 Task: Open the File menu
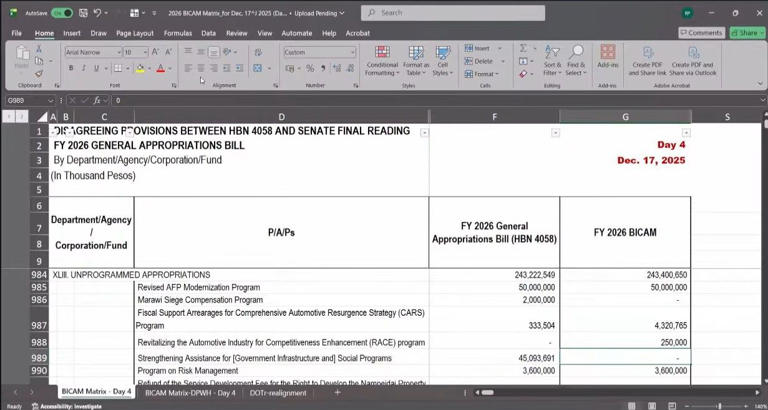tap(17, 33)
